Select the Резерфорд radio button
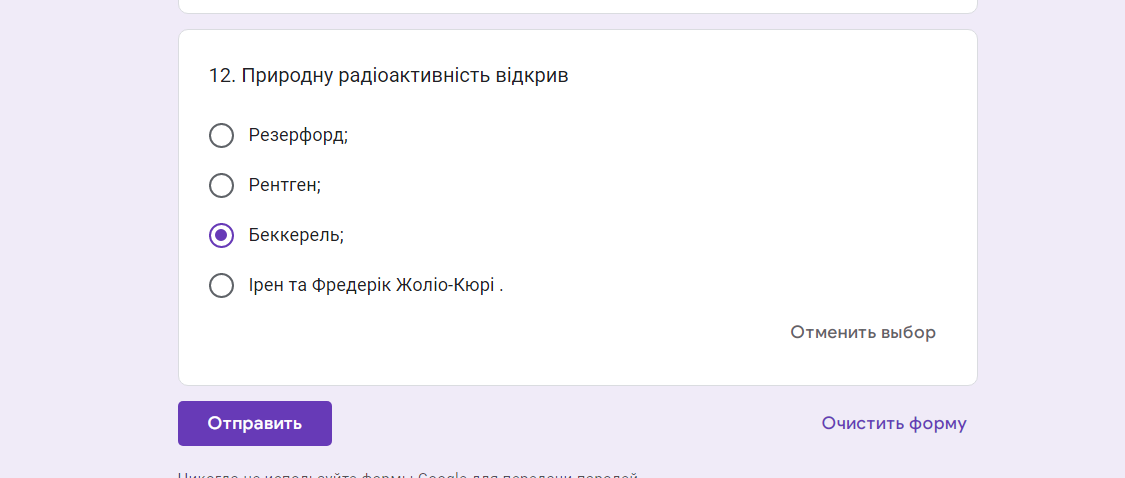 221,135
